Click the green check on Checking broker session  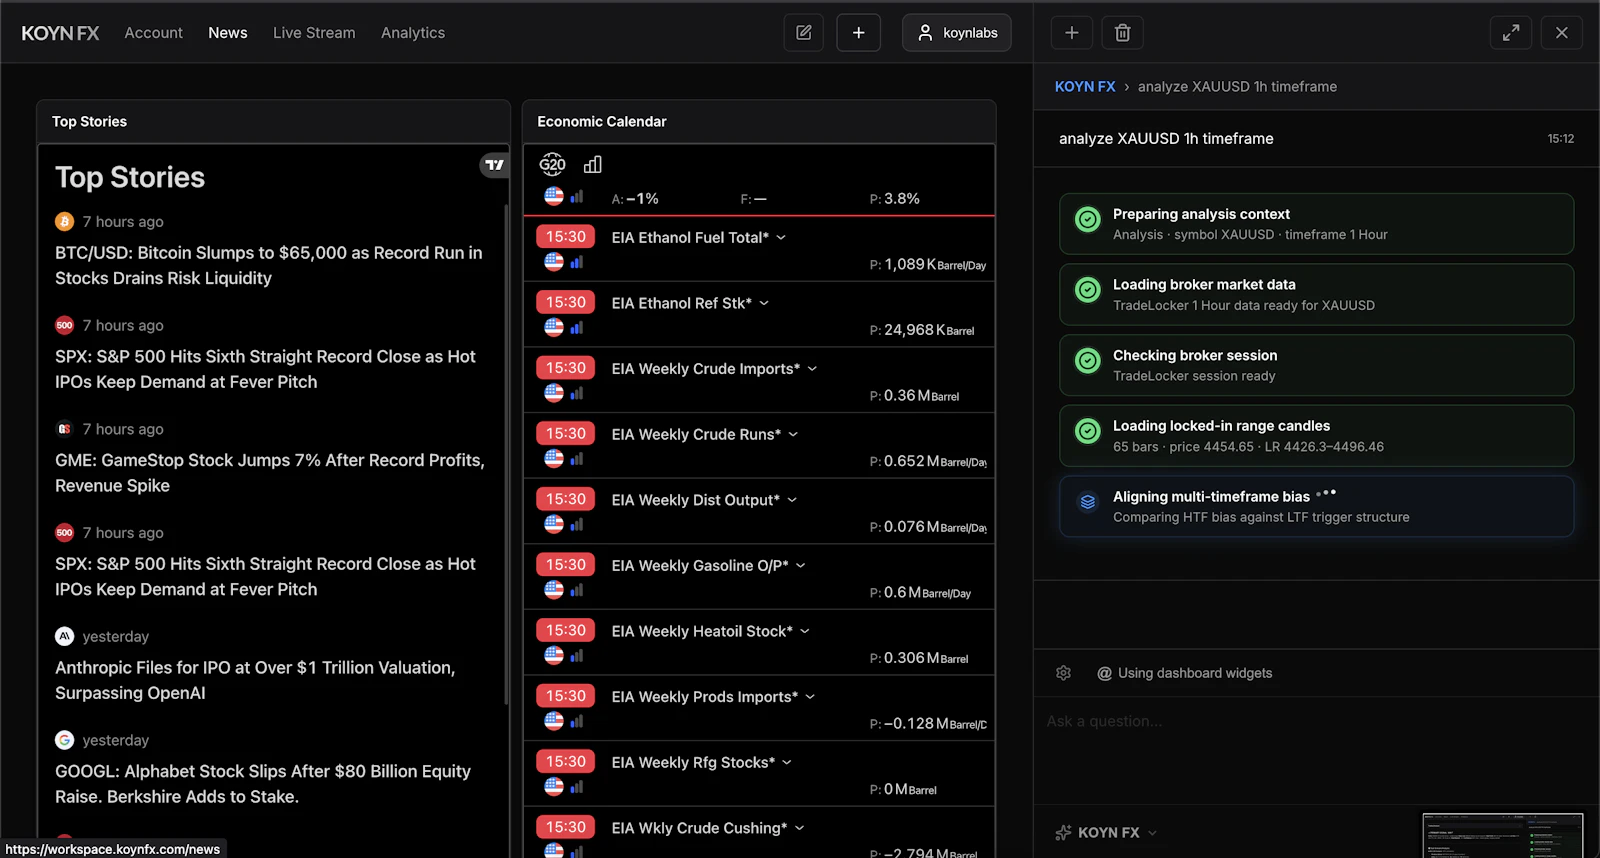click(x=1088, y=361)
